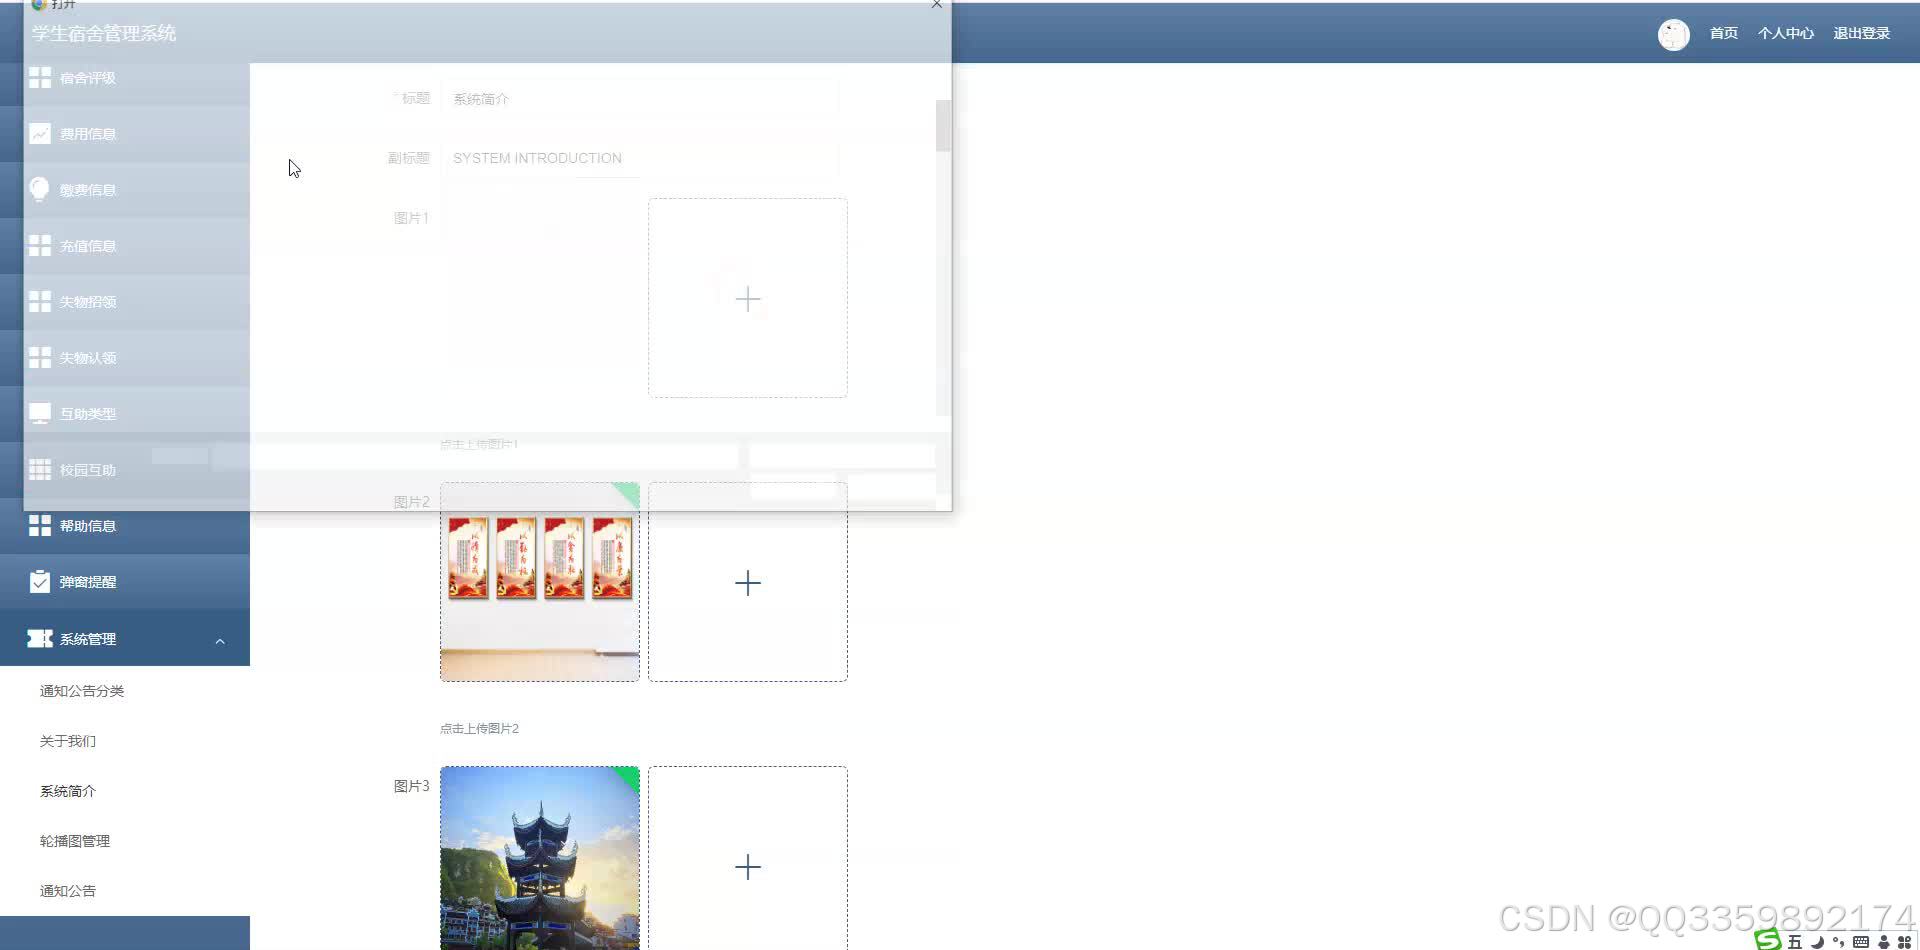Click the 系统管理 ticket icon
The width and height of the screenshot is (1920, 950).
(x=40, y=638)
